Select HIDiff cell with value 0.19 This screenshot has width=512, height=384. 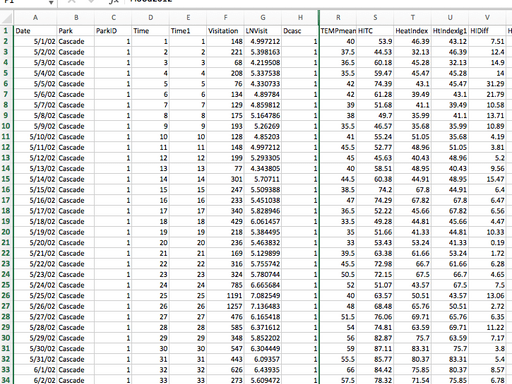tap(487, 243)
